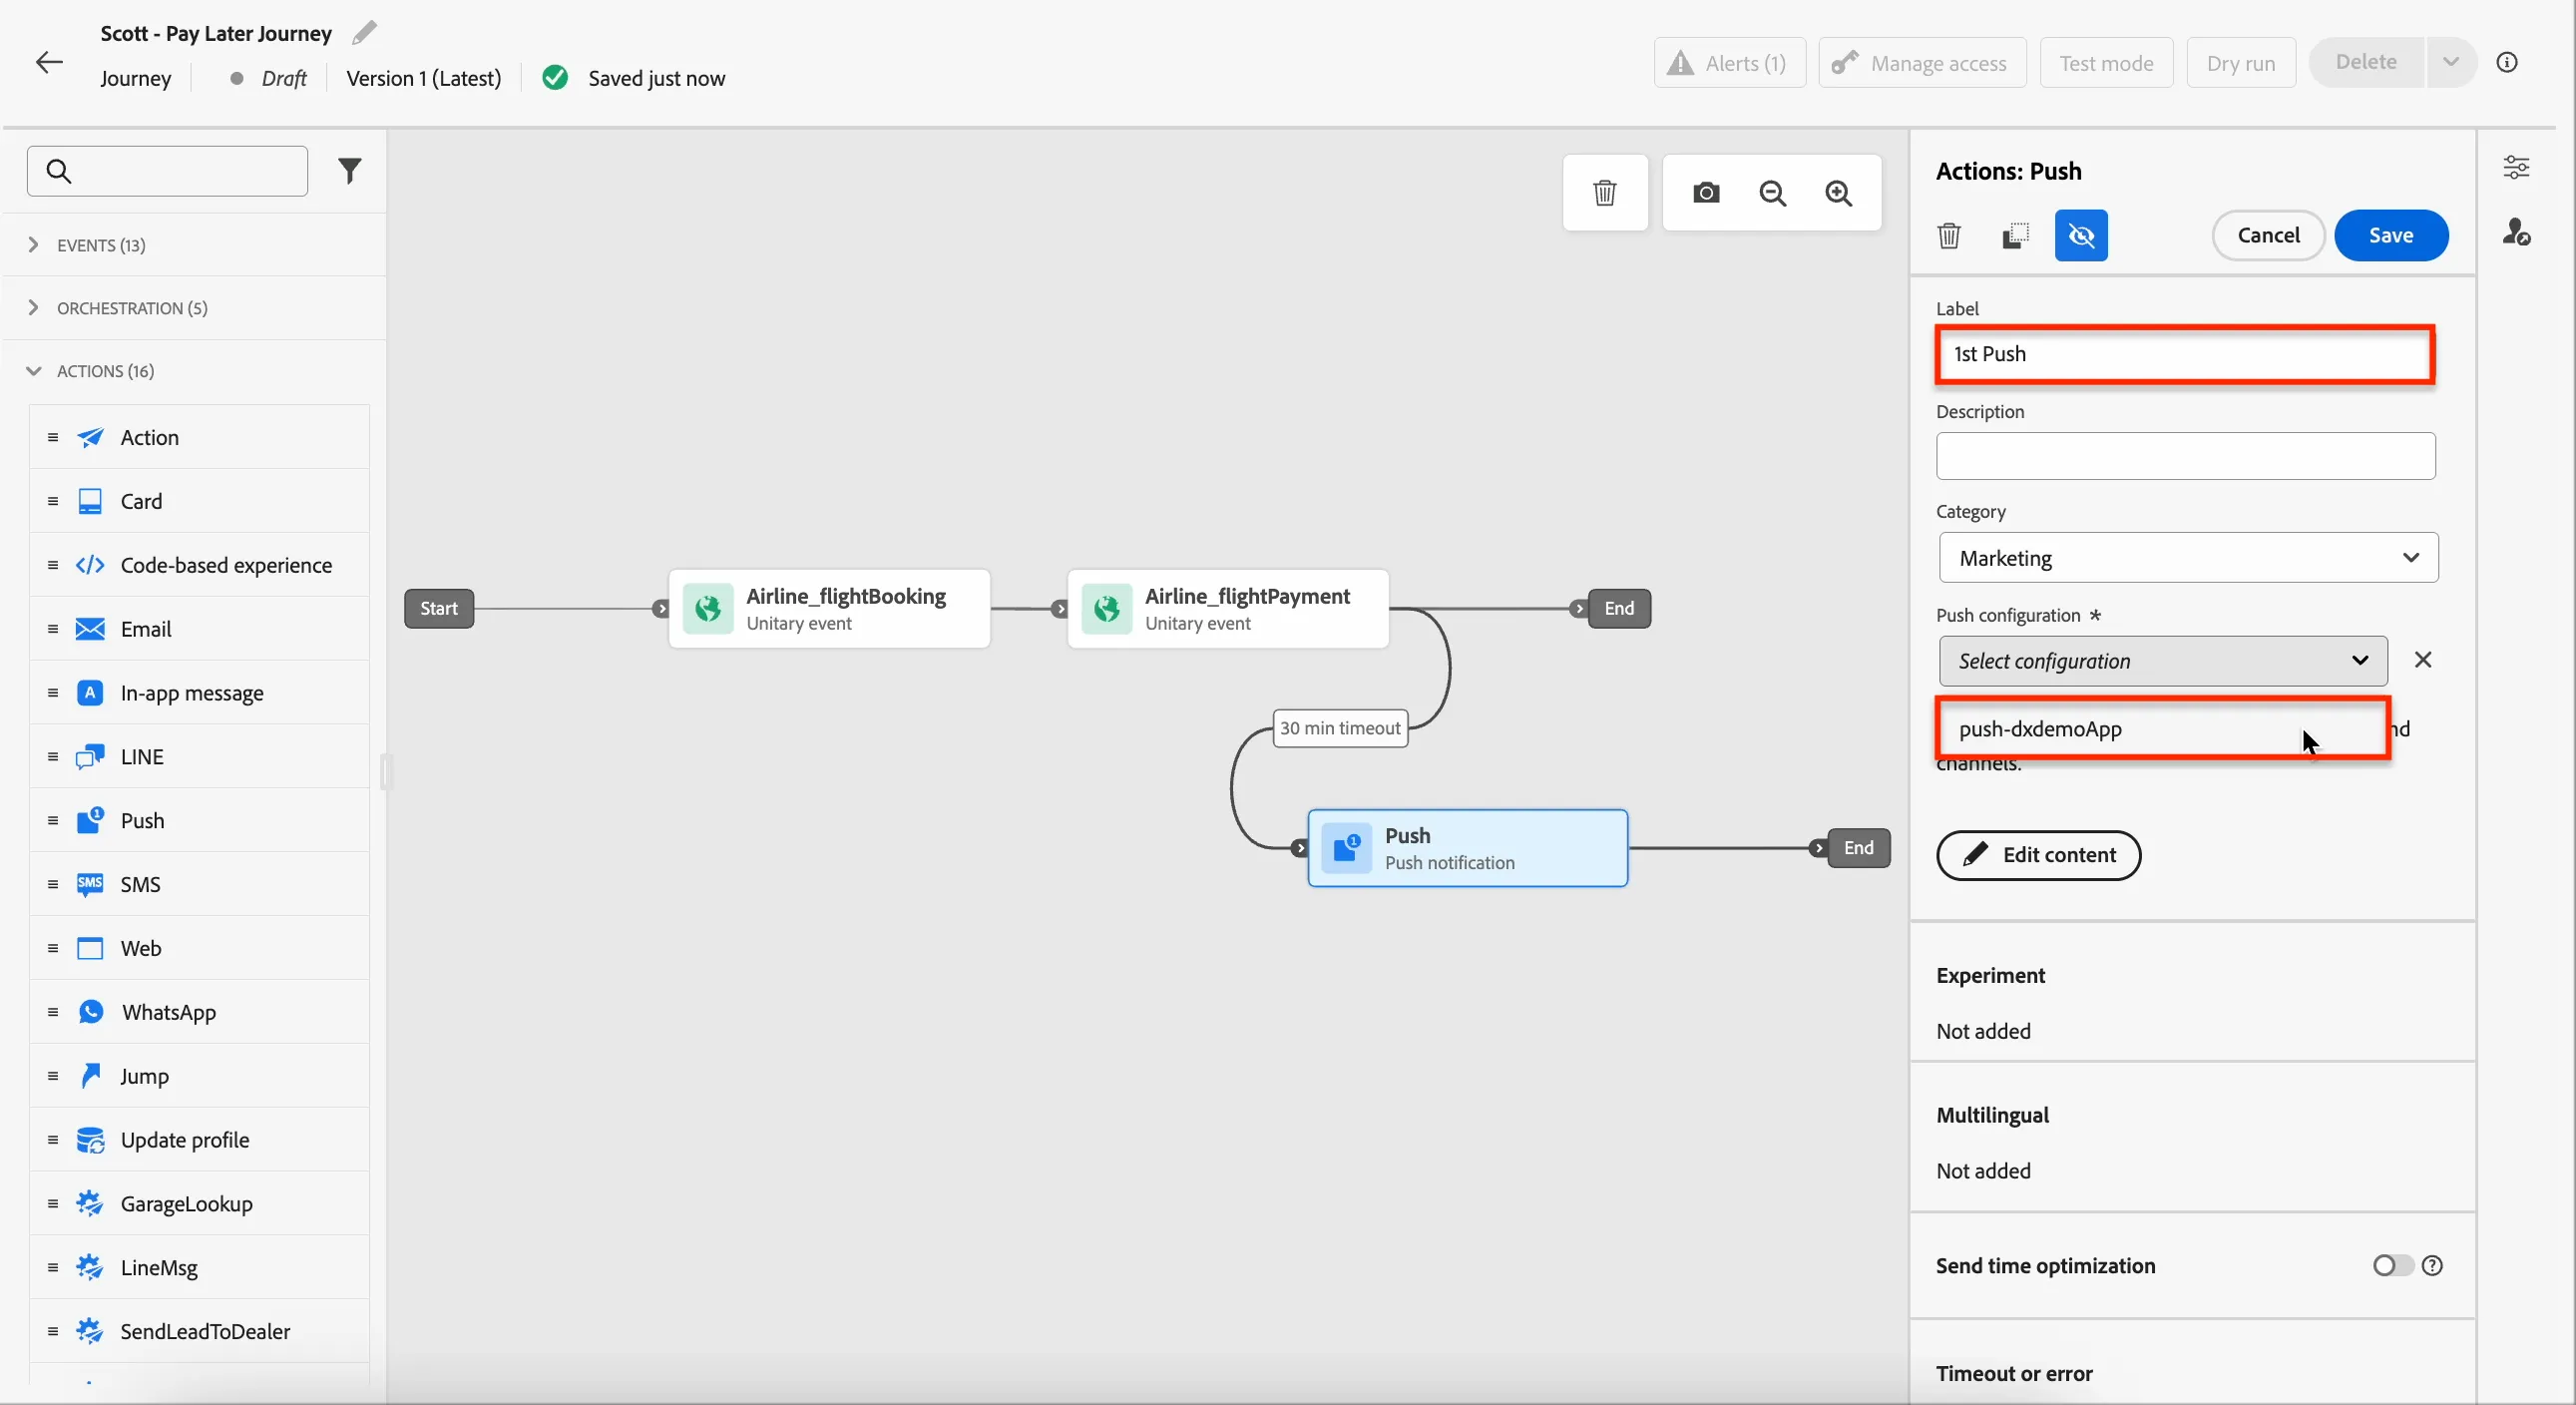Open the journey info icon

(2506, 62)
